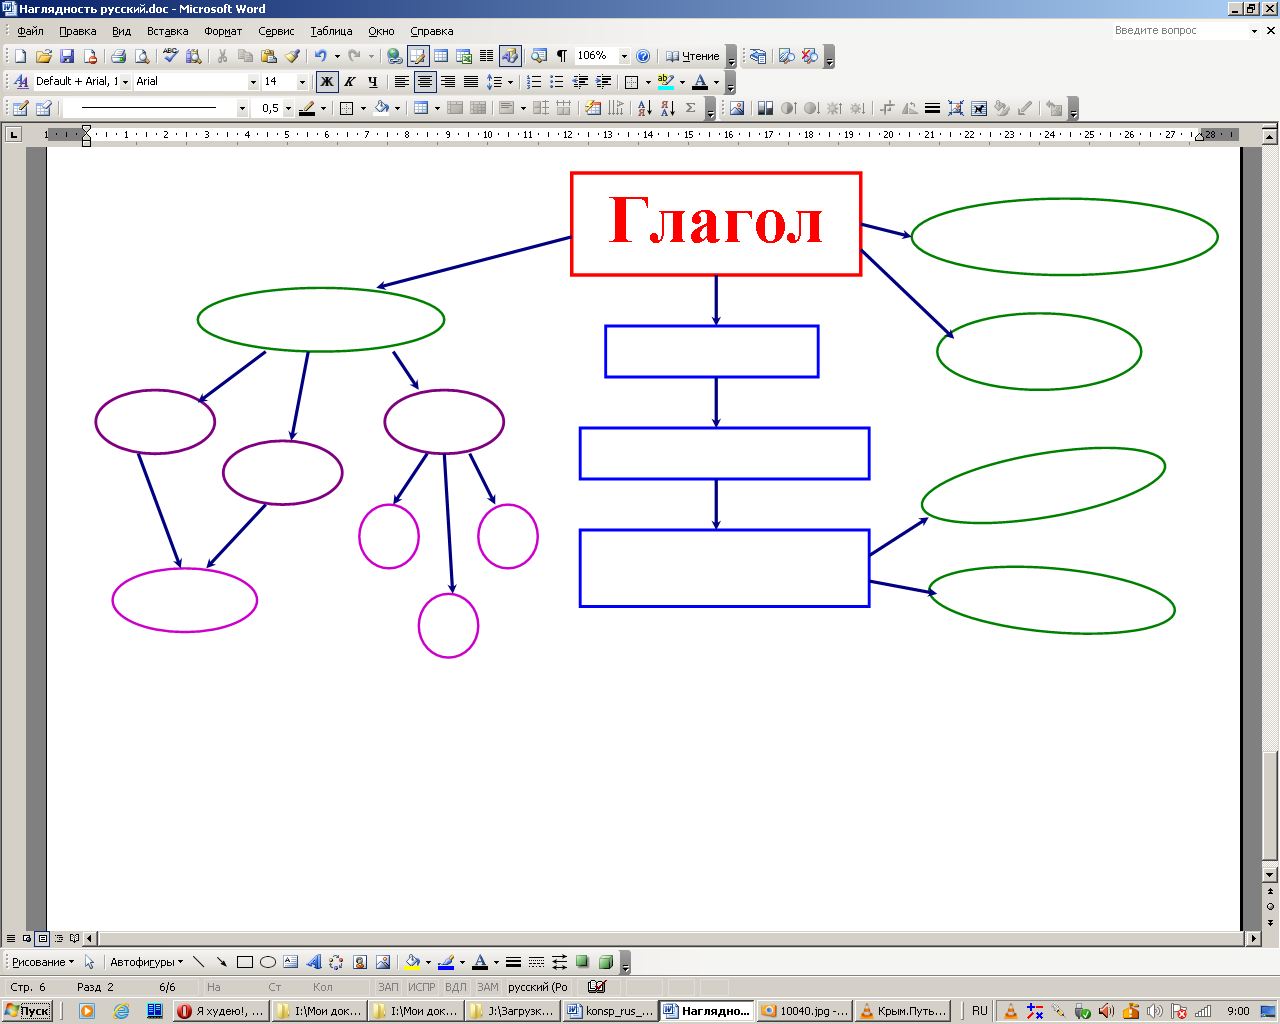Open the Columns layout button
The image size is (1280, 1024).
tap(487, 57)
